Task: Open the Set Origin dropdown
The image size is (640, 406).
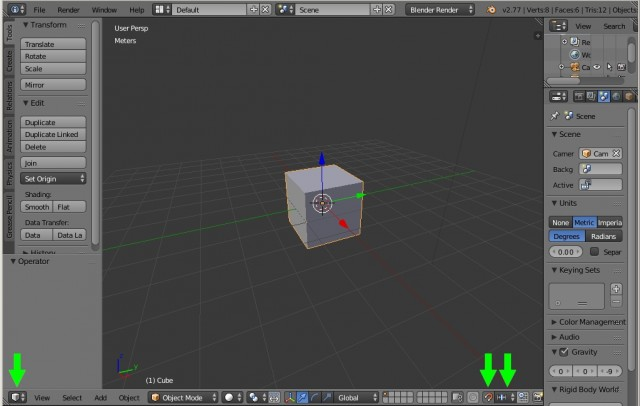Action: (x=53, y=179)
